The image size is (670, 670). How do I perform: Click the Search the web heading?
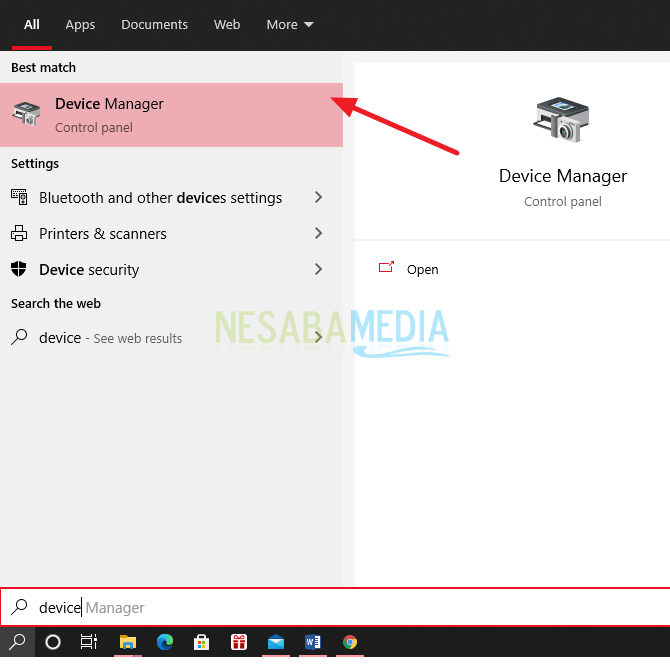(56, 303)
